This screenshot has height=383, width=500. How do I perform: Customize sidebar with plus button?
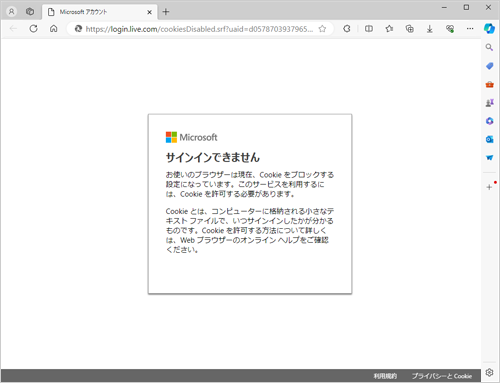[x=489, y=187]
